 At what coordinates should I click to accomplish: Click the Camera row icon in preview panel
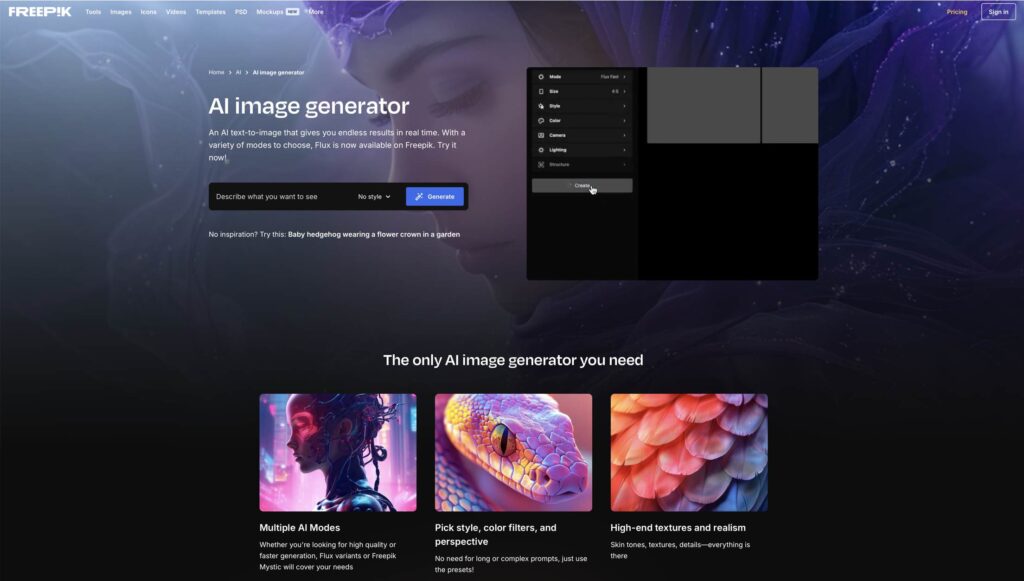pyautogui.click(x=541, y=135)
